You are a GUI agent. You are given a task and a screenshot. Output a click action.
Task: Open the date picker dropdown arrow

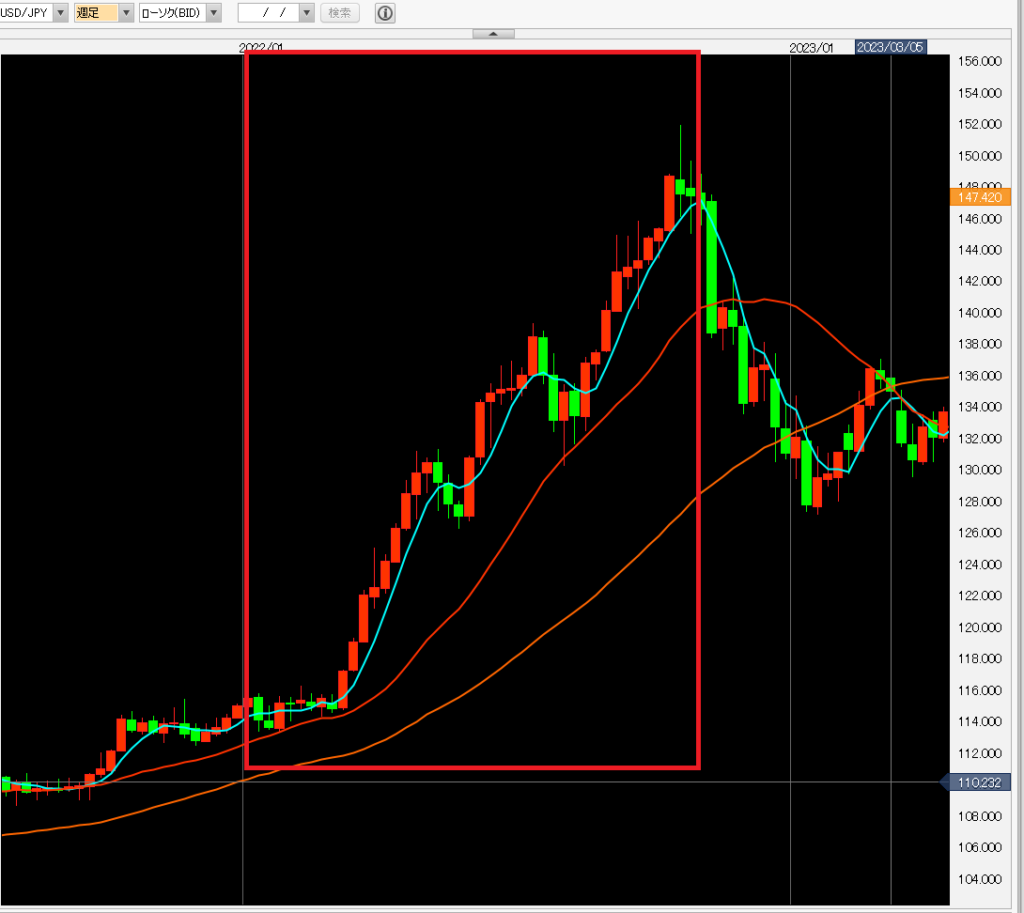307,13
